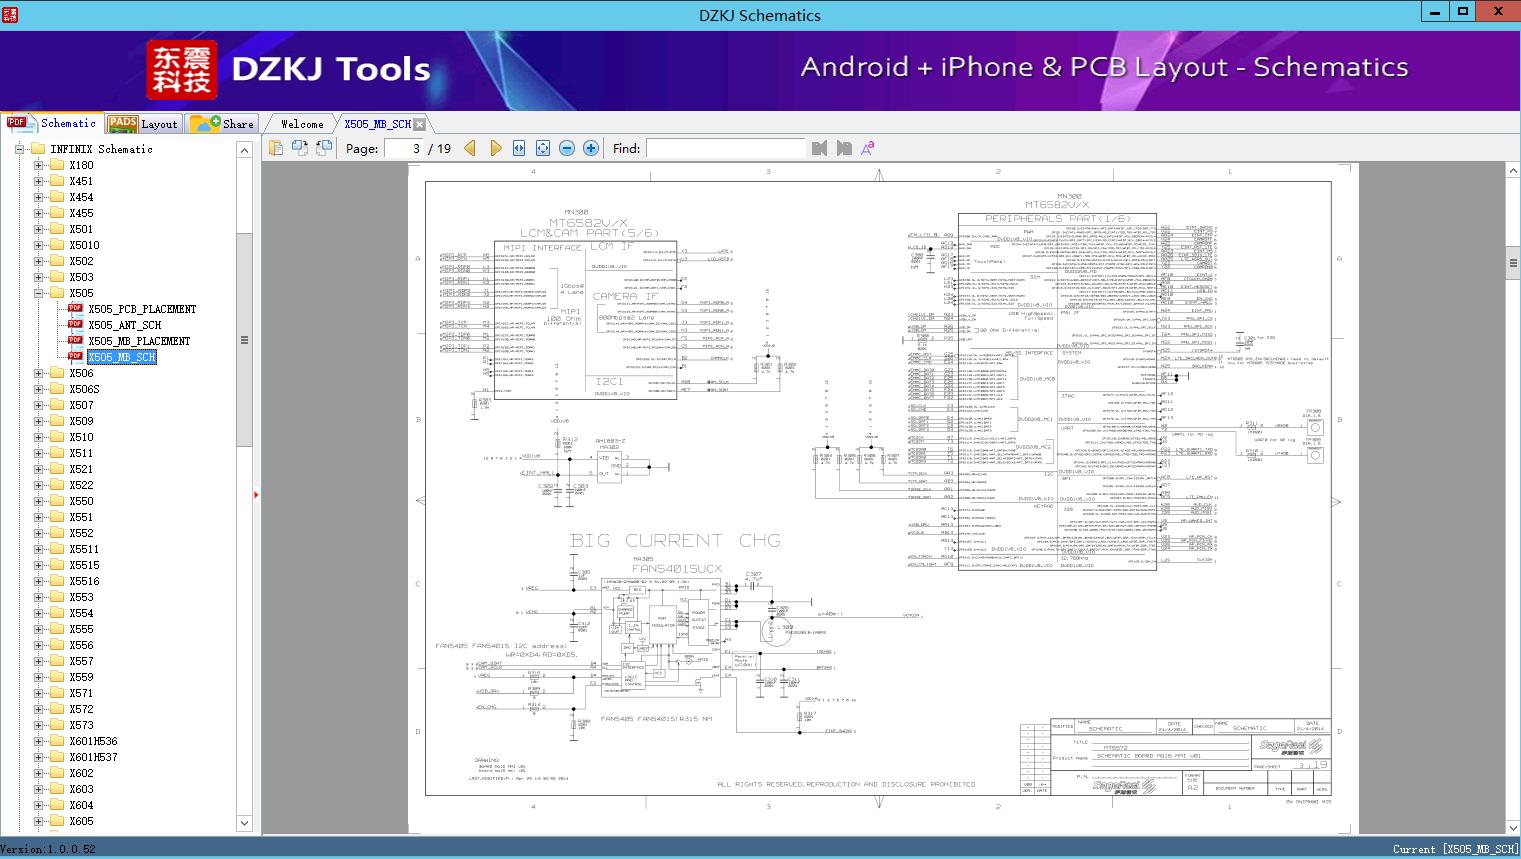Viewport: 1521px width, 859px height.
Task: Expand the X5010 folder node
Action: (39, 245)
